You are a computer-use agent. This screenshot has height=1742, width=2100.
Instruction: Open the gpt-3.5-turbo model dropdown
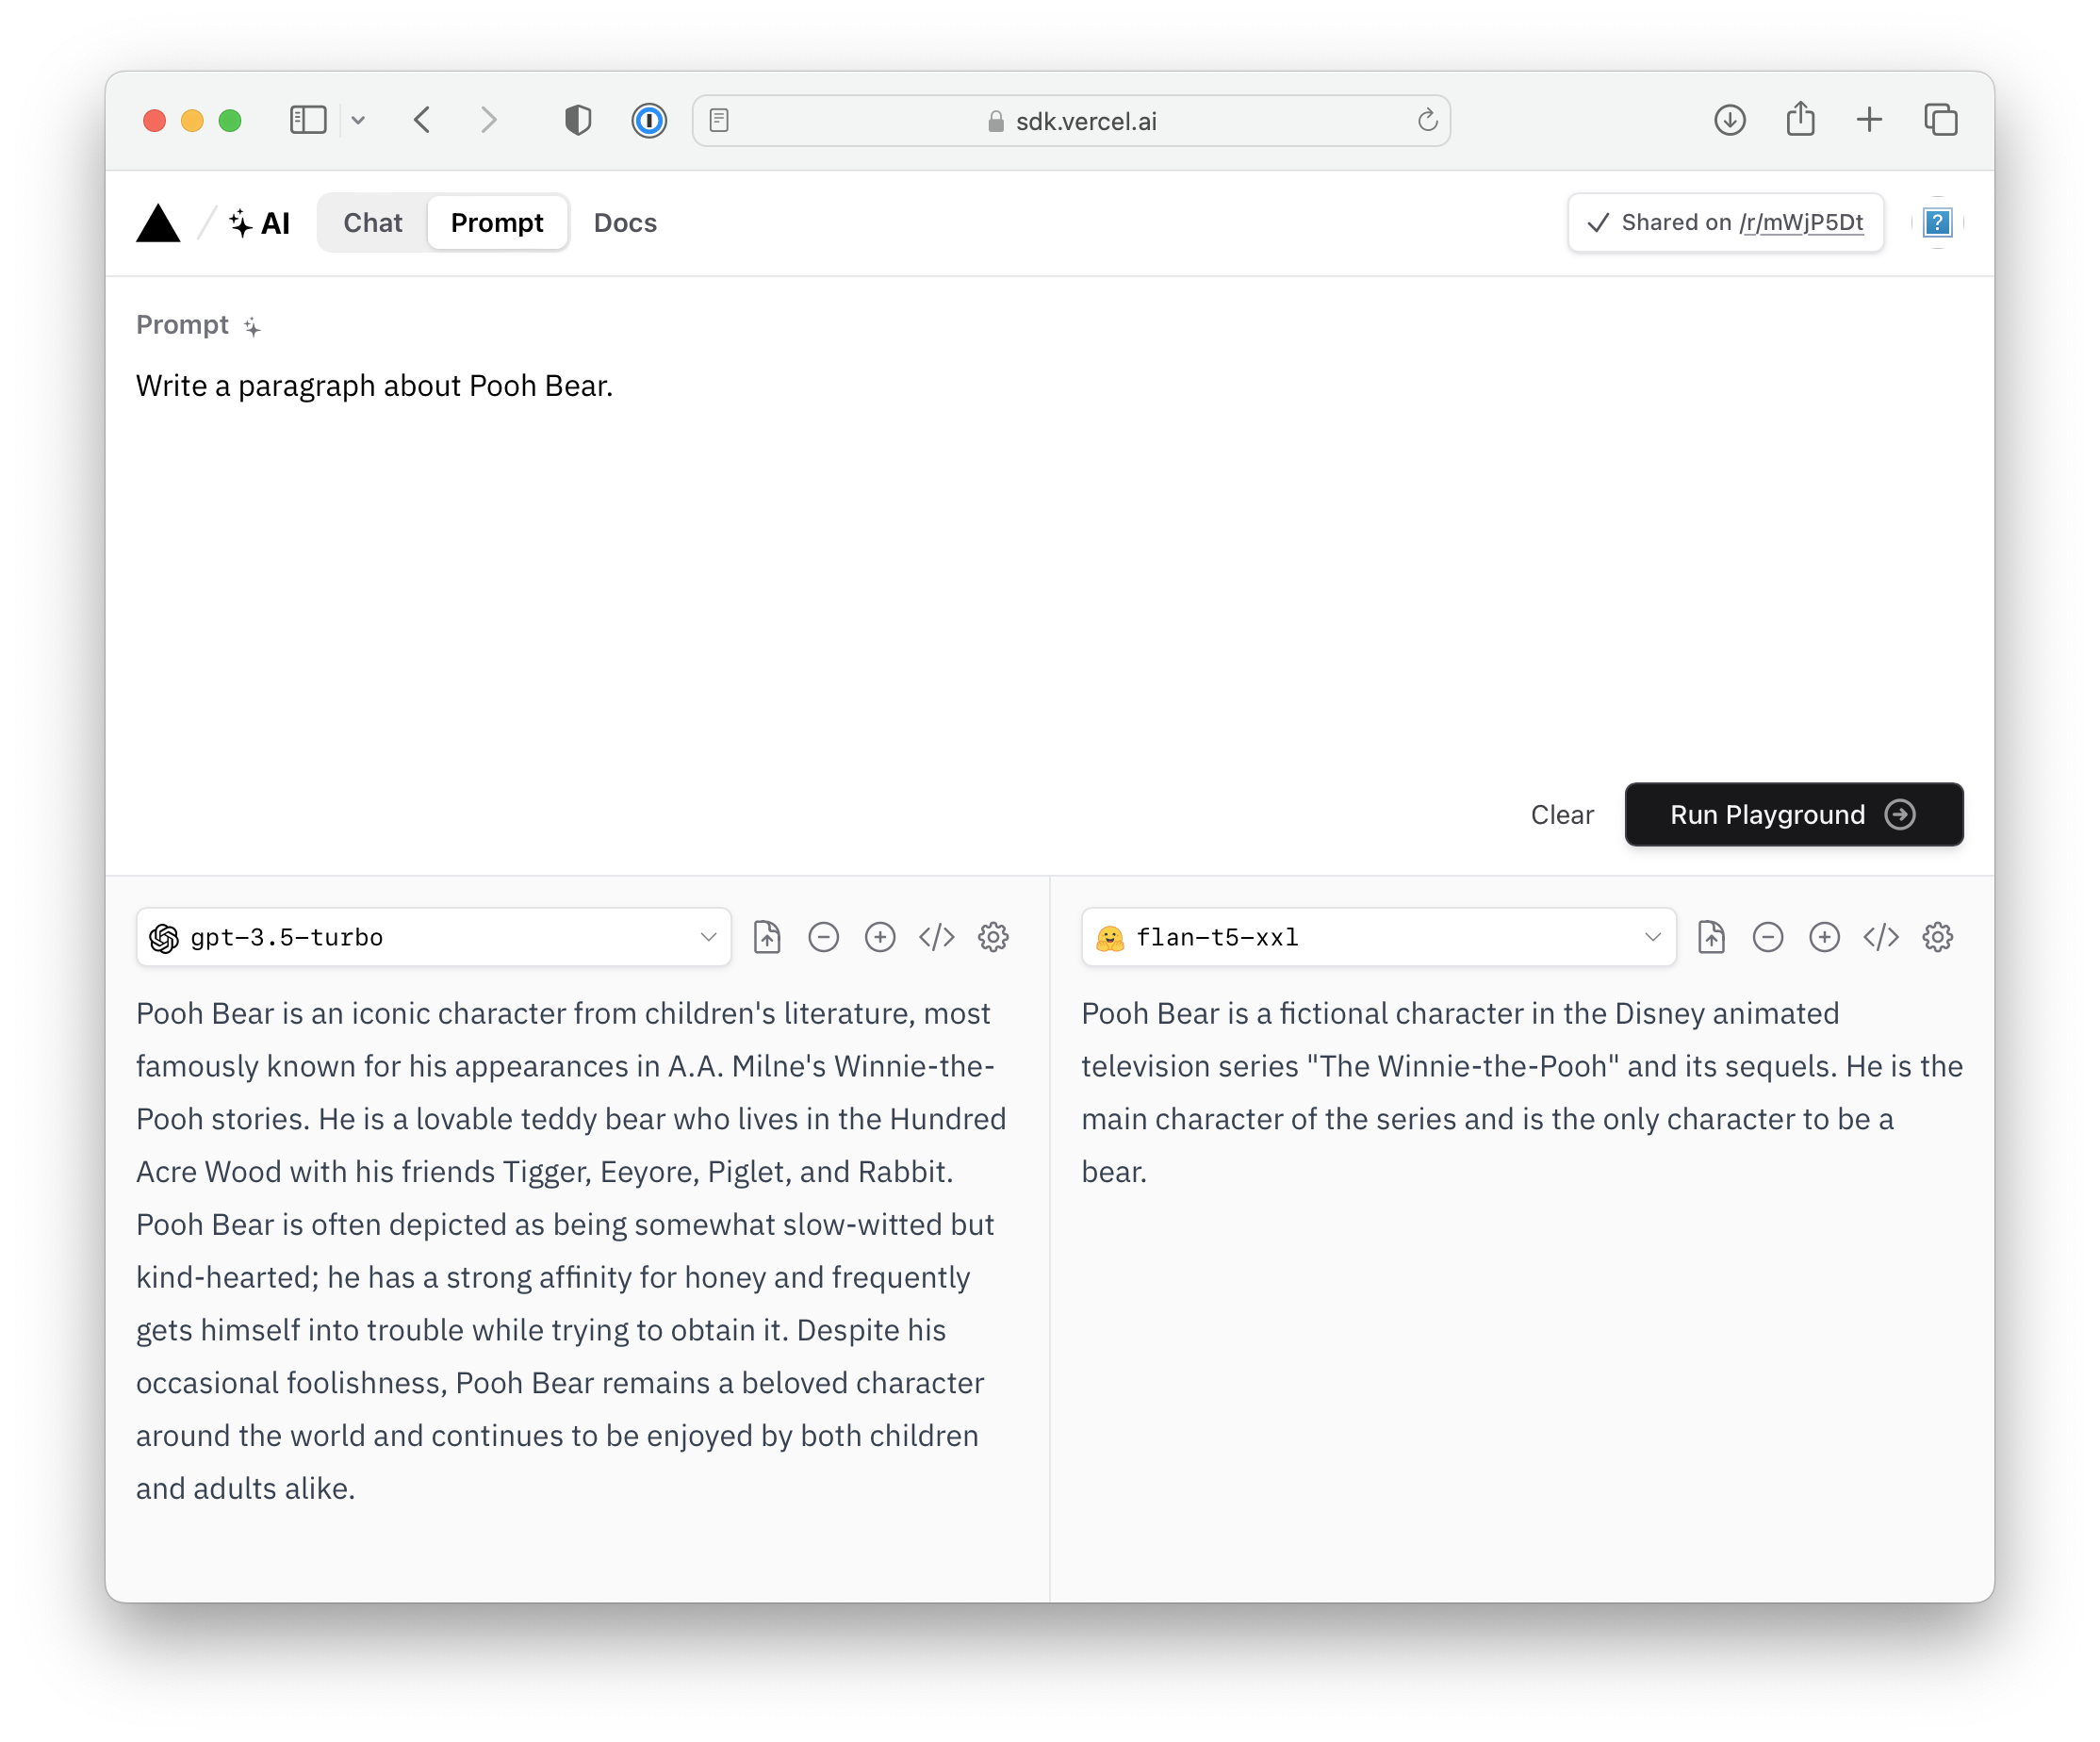tap(433, 937)
